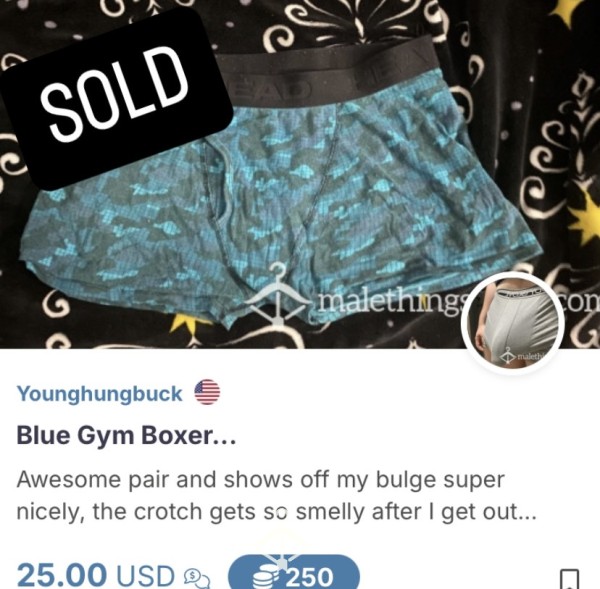This screenshot has height=589, width=600.
Task: Select the 'Awesome pair' description line
Action: point(260,480)
